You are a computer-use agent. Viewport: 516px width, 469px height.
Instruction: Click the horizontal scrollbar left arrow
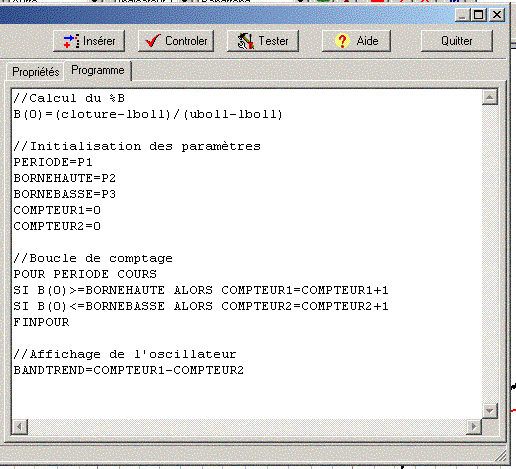point(20,426)
